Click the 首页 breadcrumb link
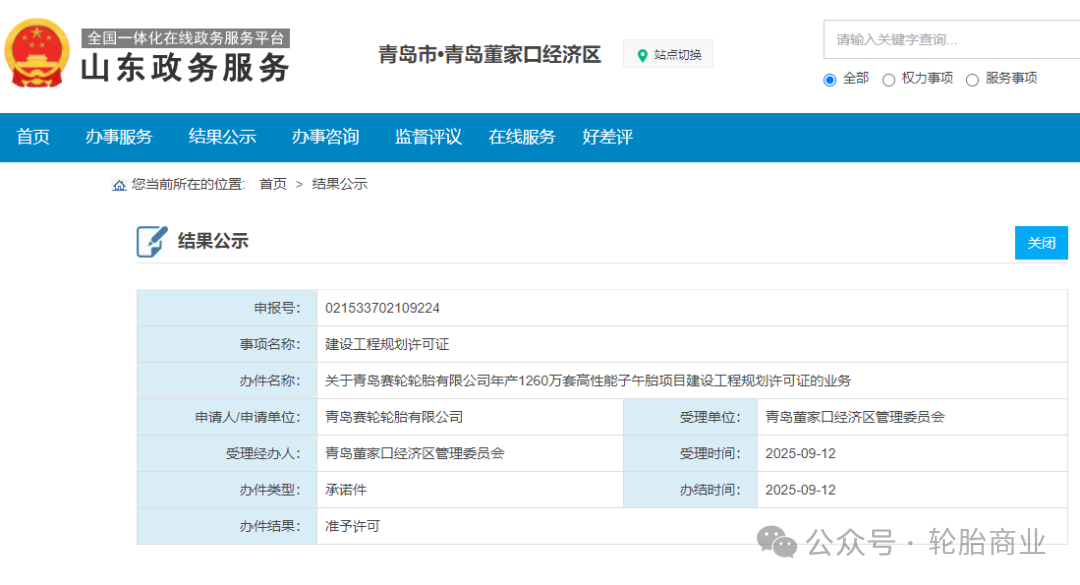The image size is (1080, 585). pyautogui.click(x=273, y=184)
